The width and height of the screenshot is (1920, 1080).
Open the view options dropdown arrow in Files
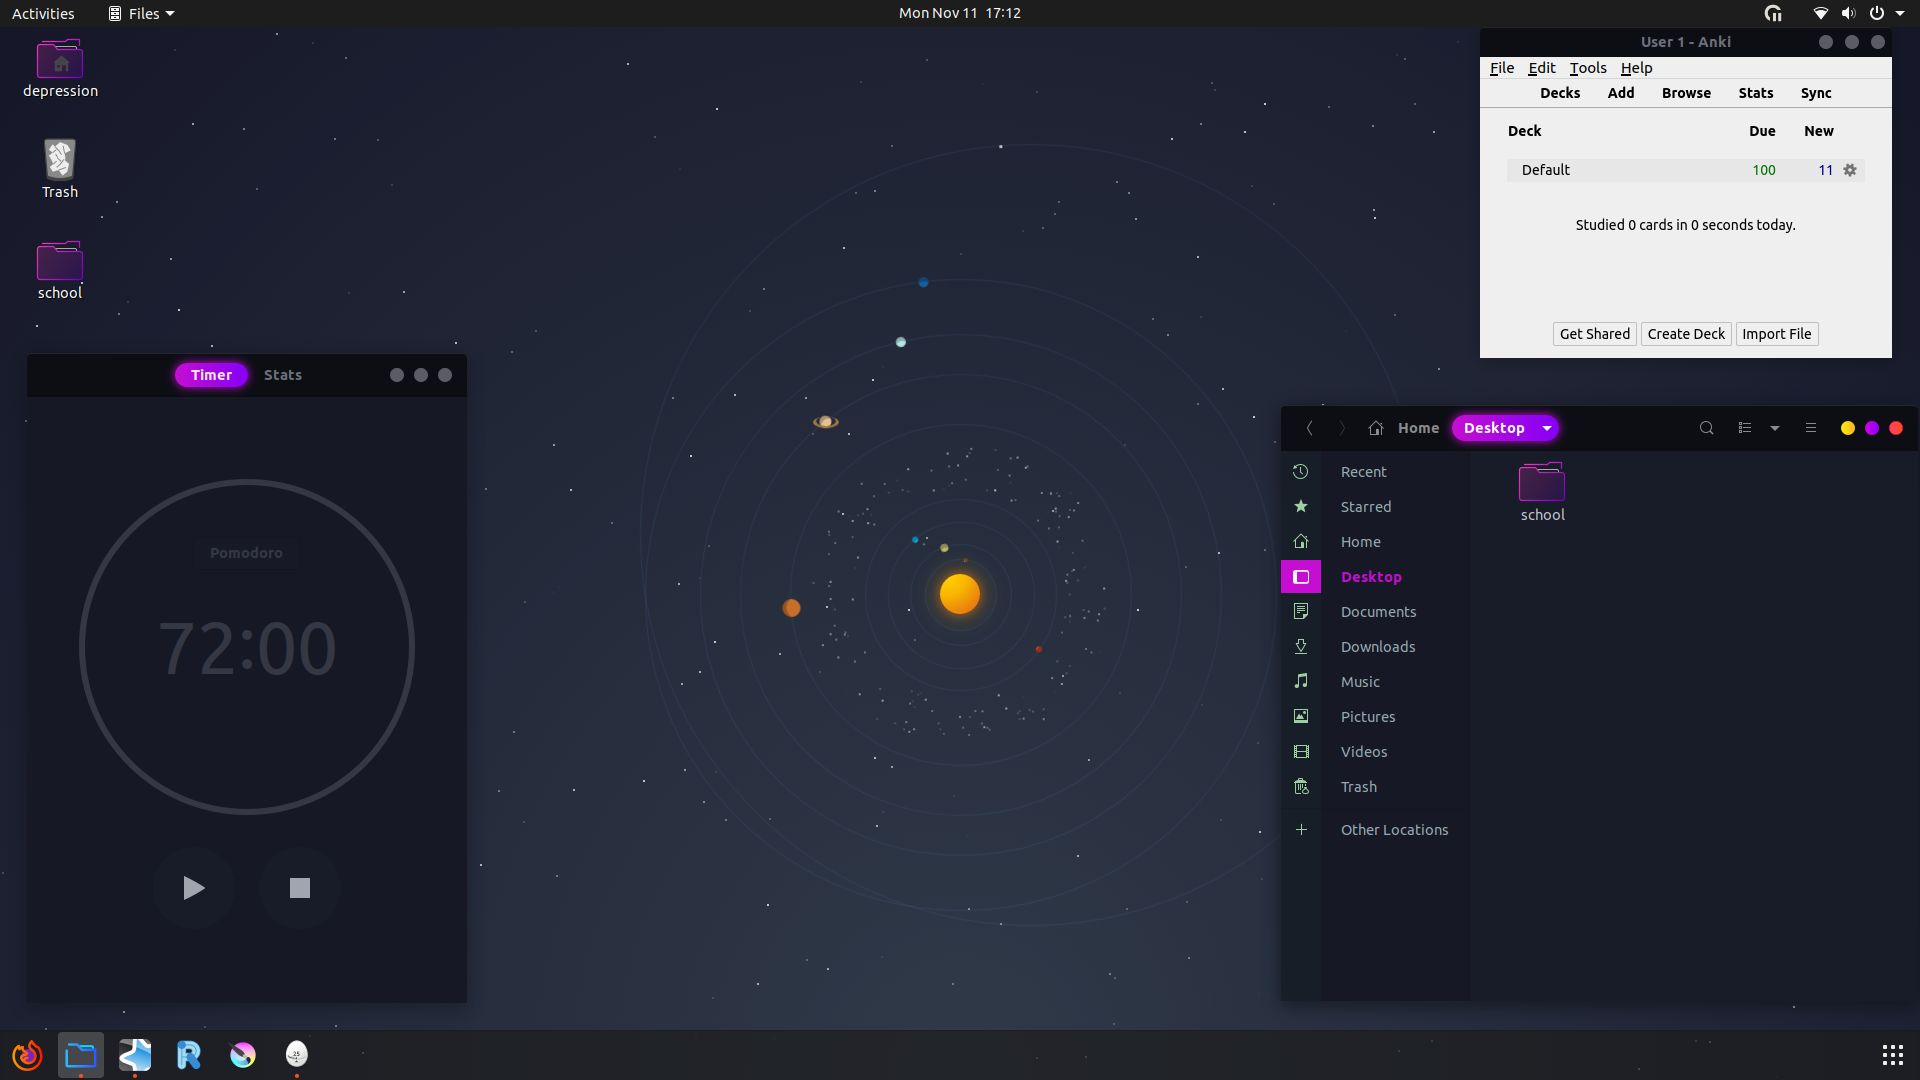click(x=1774, y=427)
